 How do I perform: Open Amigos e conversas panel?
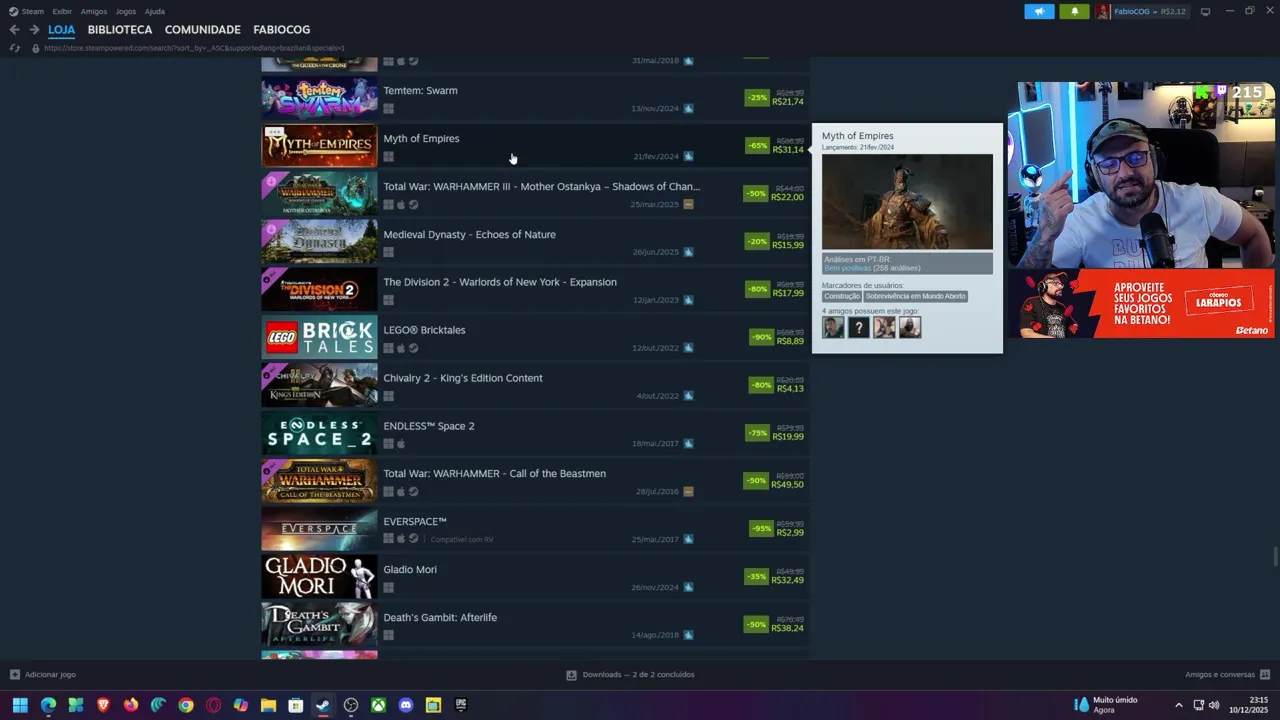(x=1227, y=675)
